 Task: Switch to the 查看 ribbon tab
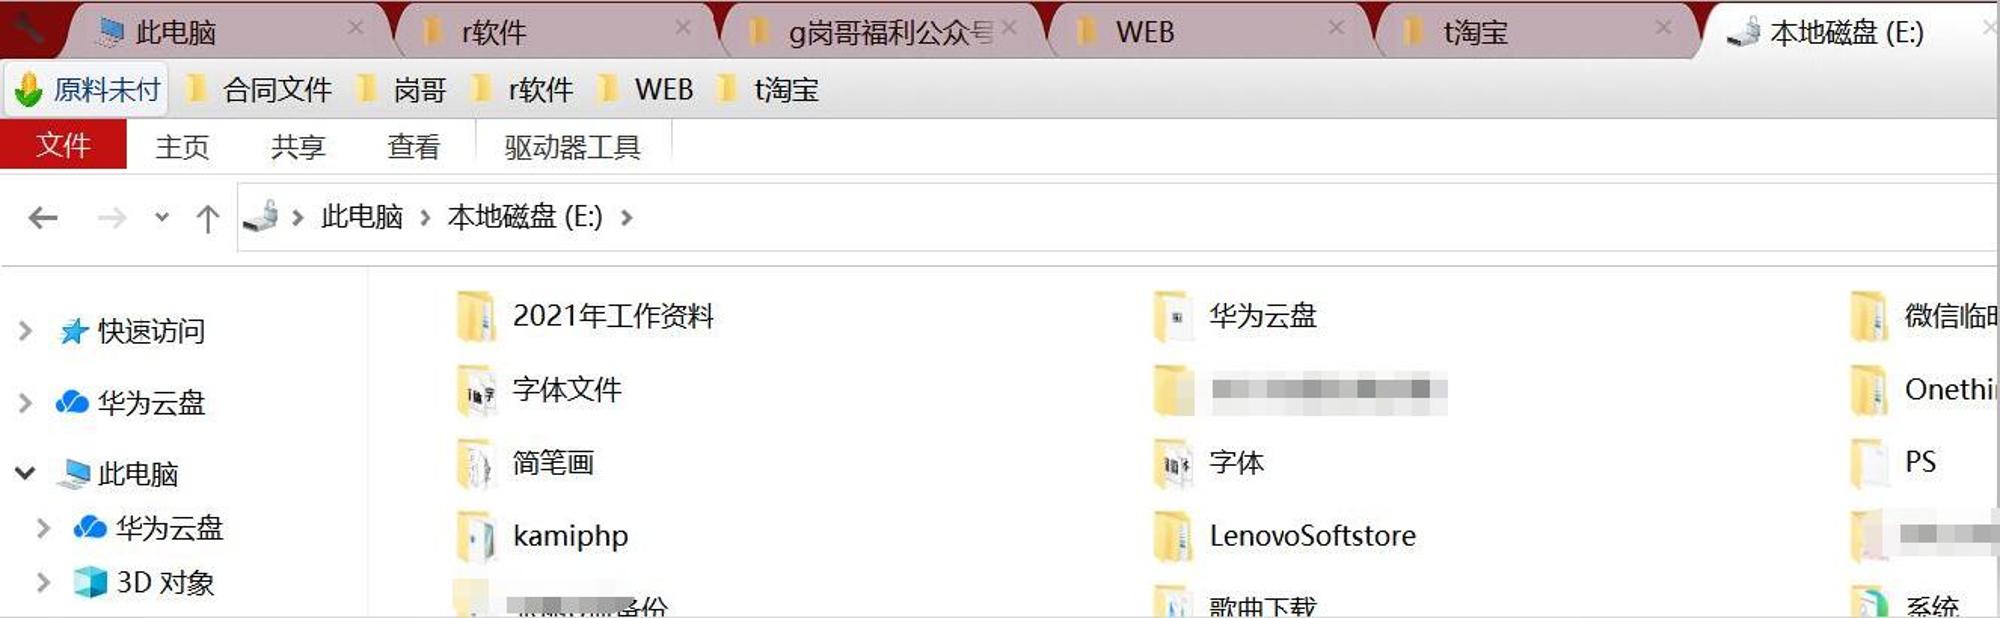(413, 147)
